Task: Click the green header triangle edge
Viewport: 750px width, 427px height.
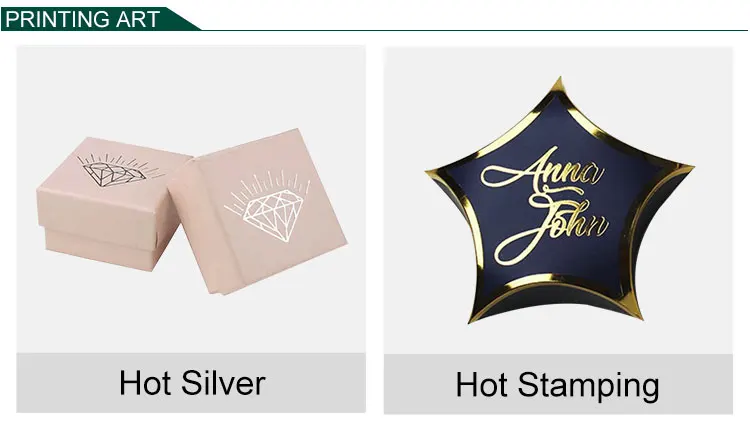Action: (x=184, y=19)
